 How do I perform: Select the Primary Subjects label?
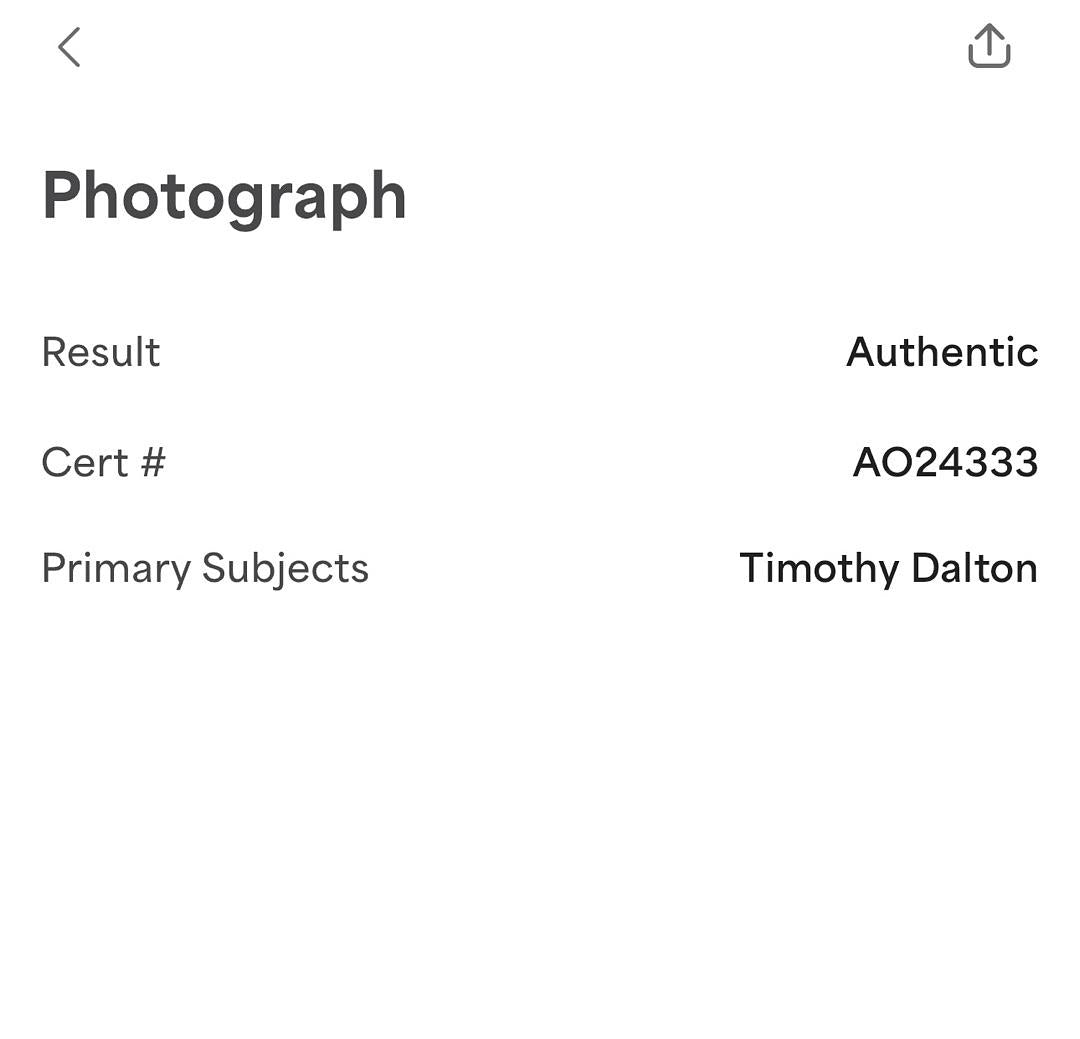click(x=205, y=568)
